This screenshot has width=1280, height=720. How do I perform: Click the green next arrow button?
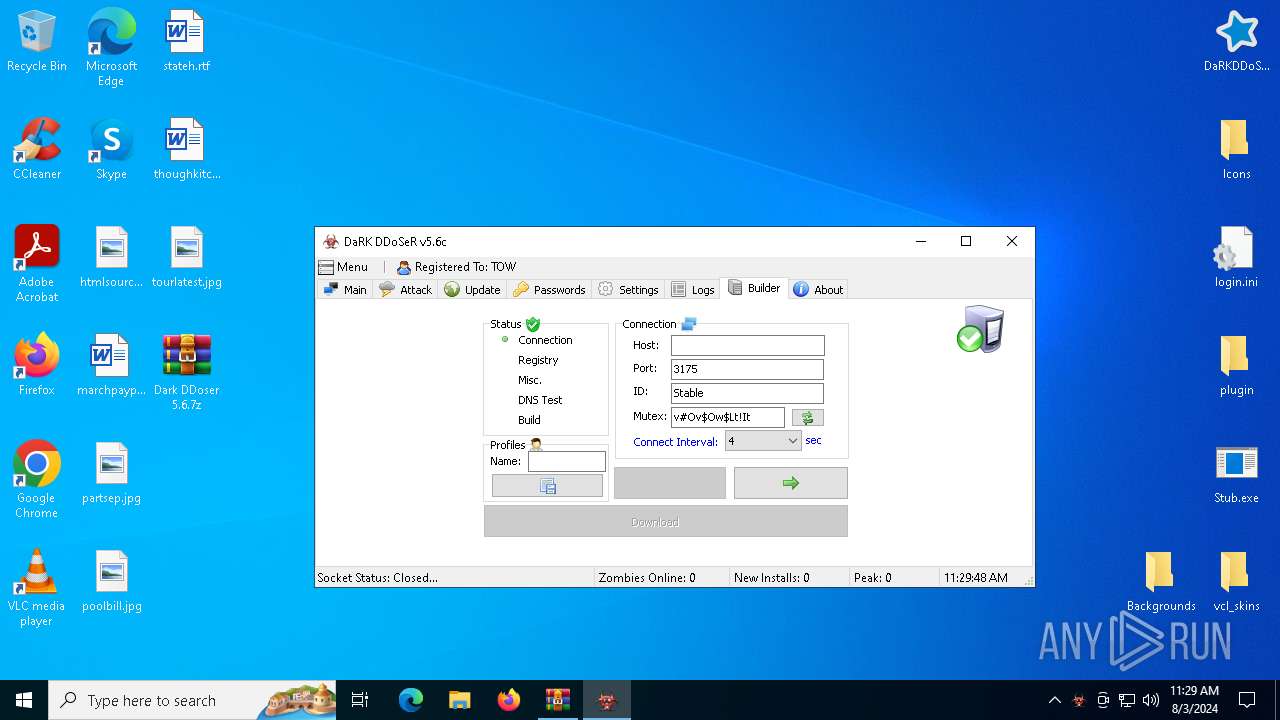point(790,483)
